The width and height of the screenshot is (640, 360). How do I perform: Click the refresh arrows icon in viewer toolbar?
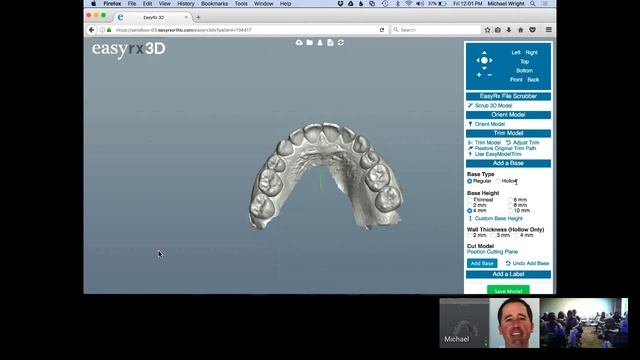click(x=341, y=42)
